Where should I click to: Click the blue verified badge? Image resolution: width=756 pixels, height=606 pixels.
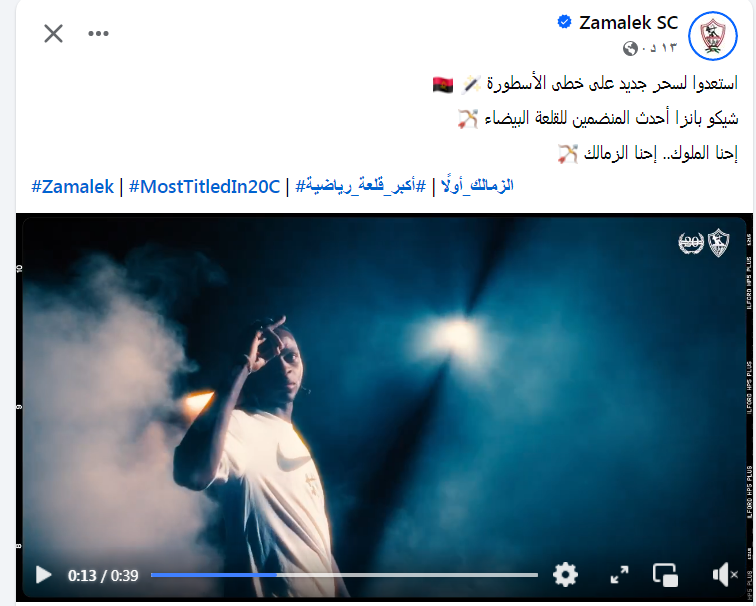tap(564, 22)
